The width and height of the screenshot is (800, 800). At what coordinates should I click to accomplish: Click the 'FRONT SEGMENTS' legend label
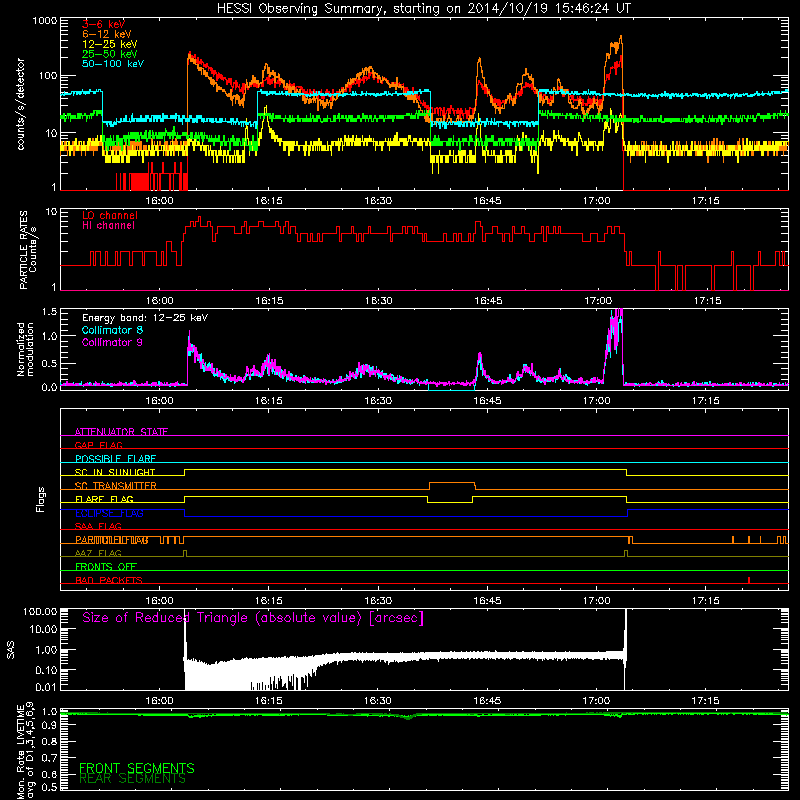[137, 768]
